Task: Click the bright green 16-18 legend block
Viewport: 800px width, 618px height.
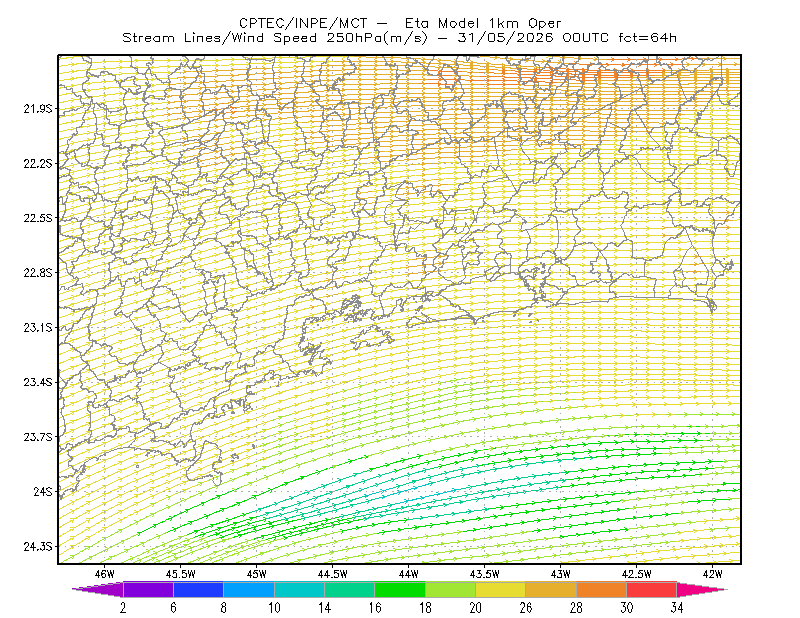Action: [x=400, y=589]
